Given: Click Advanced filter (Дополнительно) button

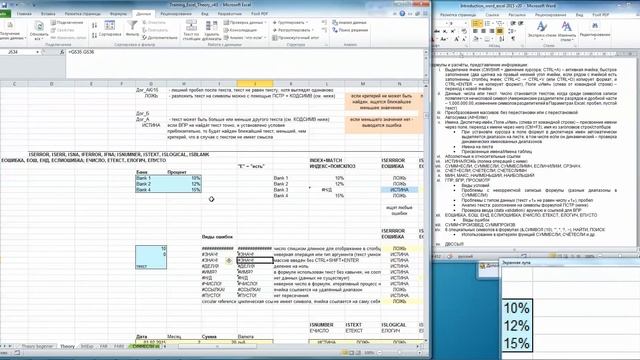Looking at the screenshot, I should 160,38.
